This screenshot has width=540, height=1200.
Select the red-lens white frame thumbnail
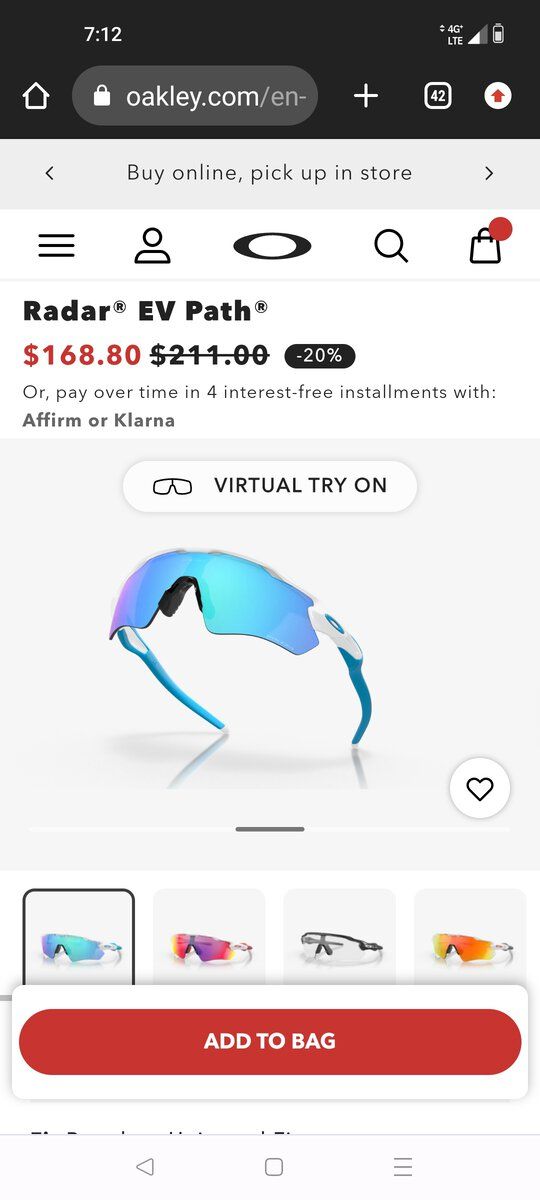coord(209,940)
